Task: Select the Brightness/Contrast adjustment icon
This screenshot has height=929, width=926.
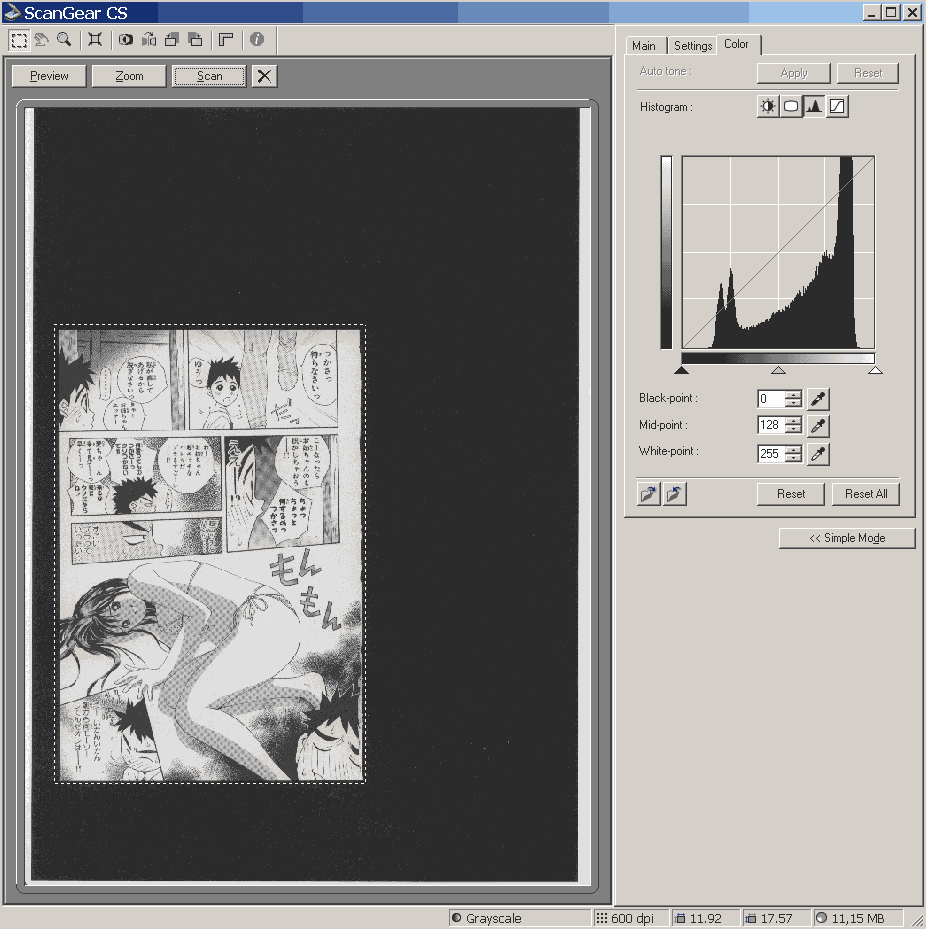Action: (x=768, y=107)
